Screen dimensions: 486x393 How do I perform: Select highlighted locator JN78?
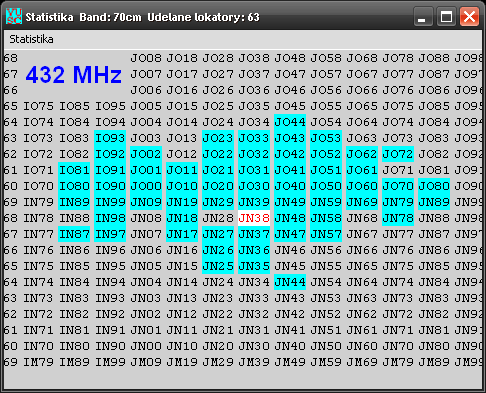(x=398, y=218)
